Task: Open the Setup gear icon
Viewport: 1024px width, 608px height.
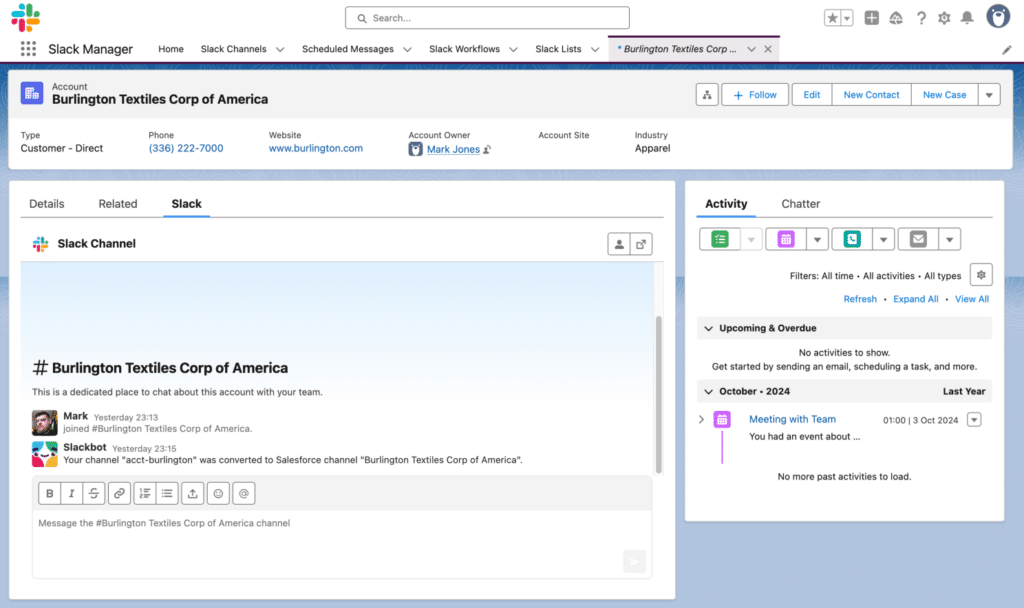Action: pos(944,18)
